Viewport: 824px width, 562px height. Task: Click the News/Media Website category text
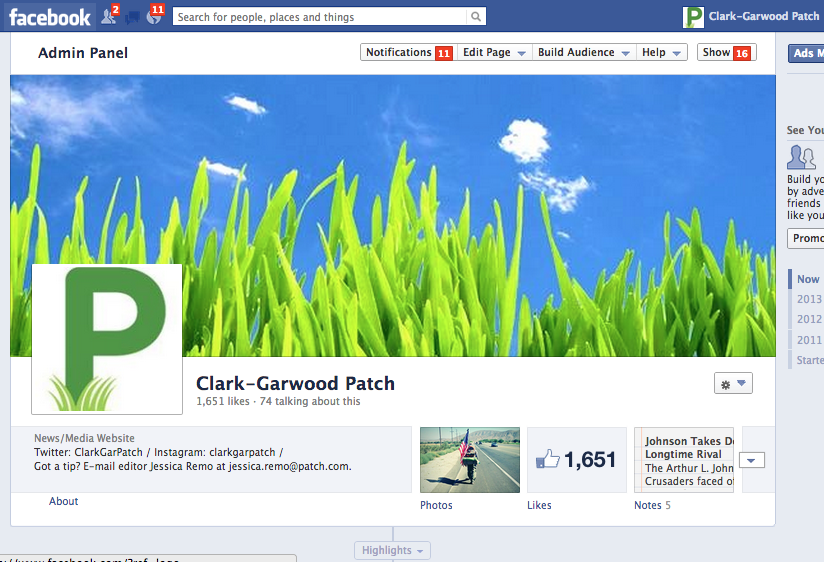(x=84, y=438)
